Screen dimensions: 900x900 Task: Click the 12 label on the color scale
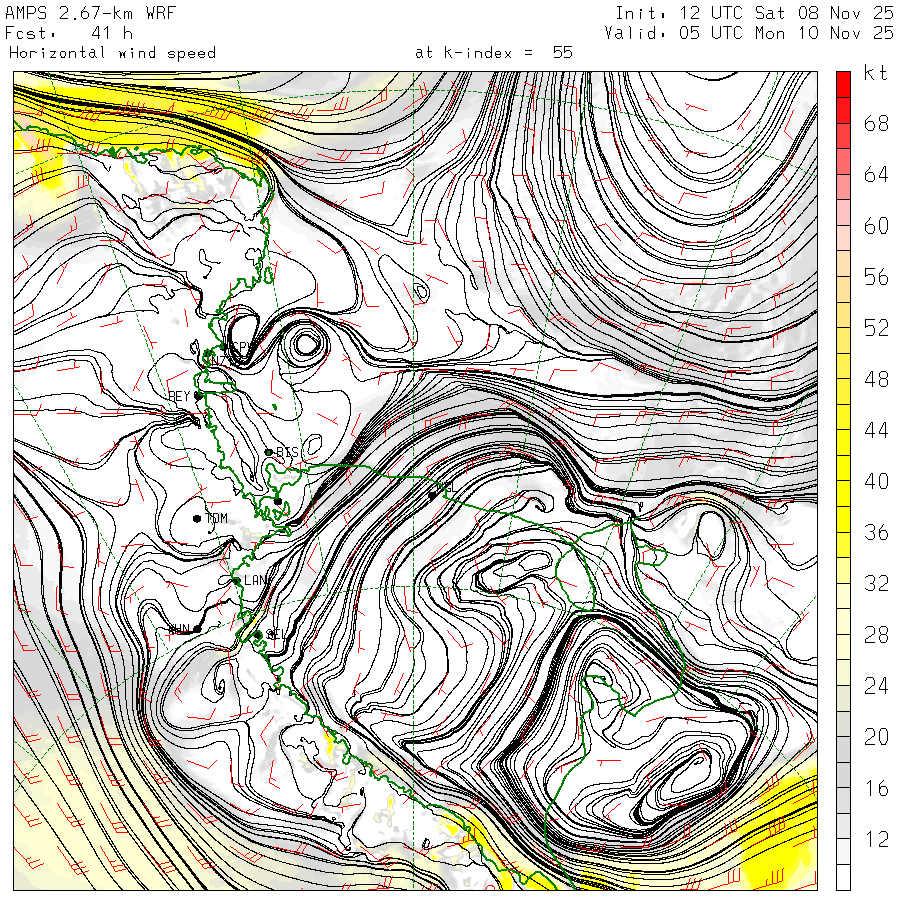(876, 840)
